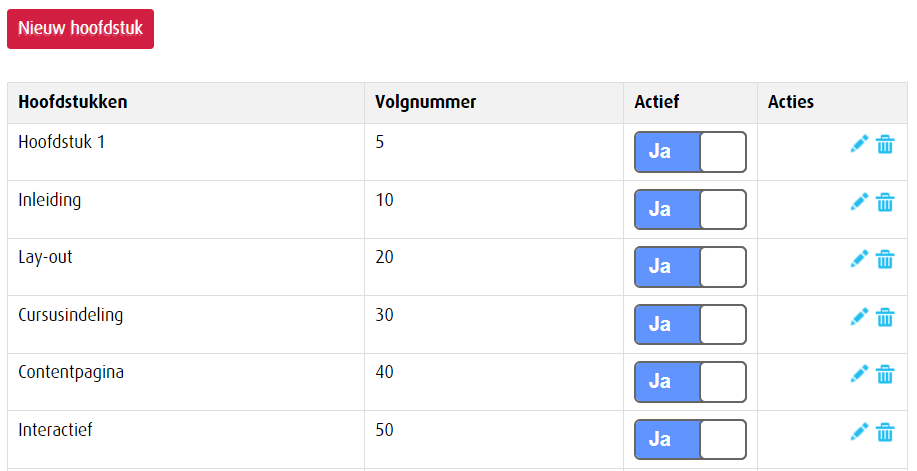Deactivate the Contentpagina chapter toggle

[690, 382]
